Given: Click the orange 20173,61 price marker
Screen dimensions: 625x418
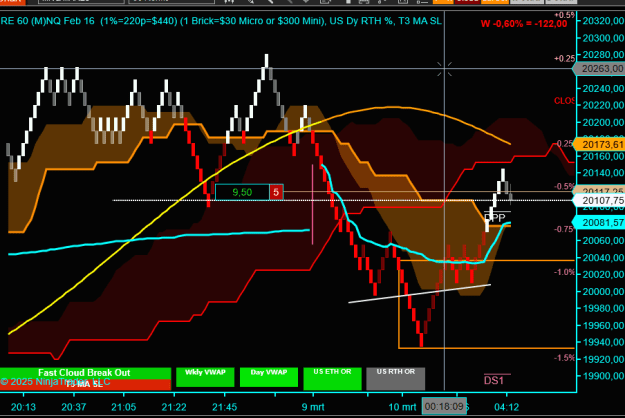Looking at the screenshot, I should 599,144.
